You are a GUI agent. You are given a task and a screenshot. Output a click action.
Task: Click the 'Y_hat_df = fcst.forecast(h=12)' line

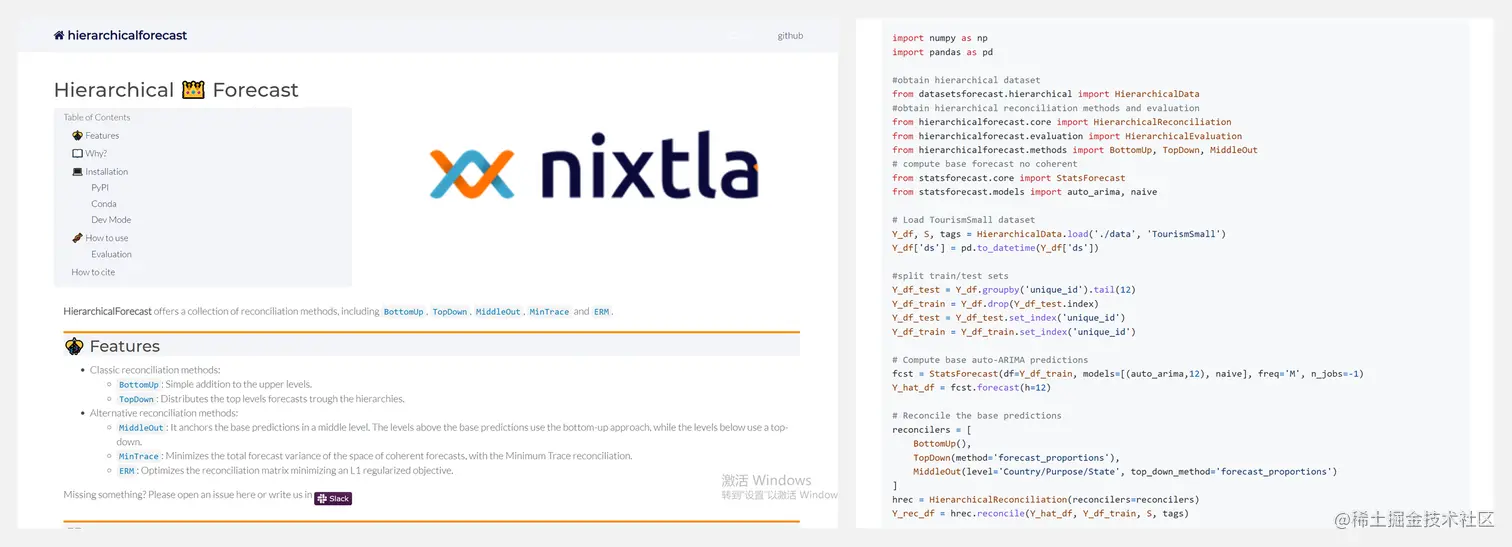tap(970, 388)
